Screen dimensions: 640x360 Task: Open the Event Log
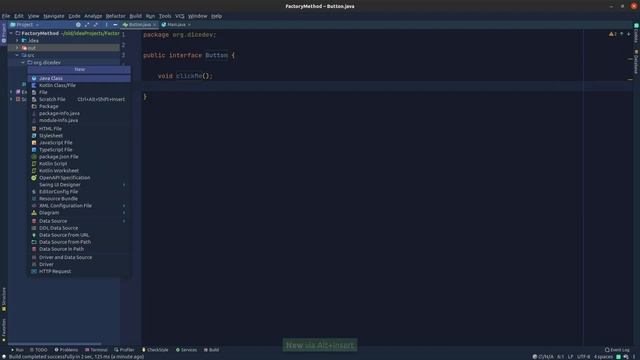pyautogui.click(x=617, y=350)
